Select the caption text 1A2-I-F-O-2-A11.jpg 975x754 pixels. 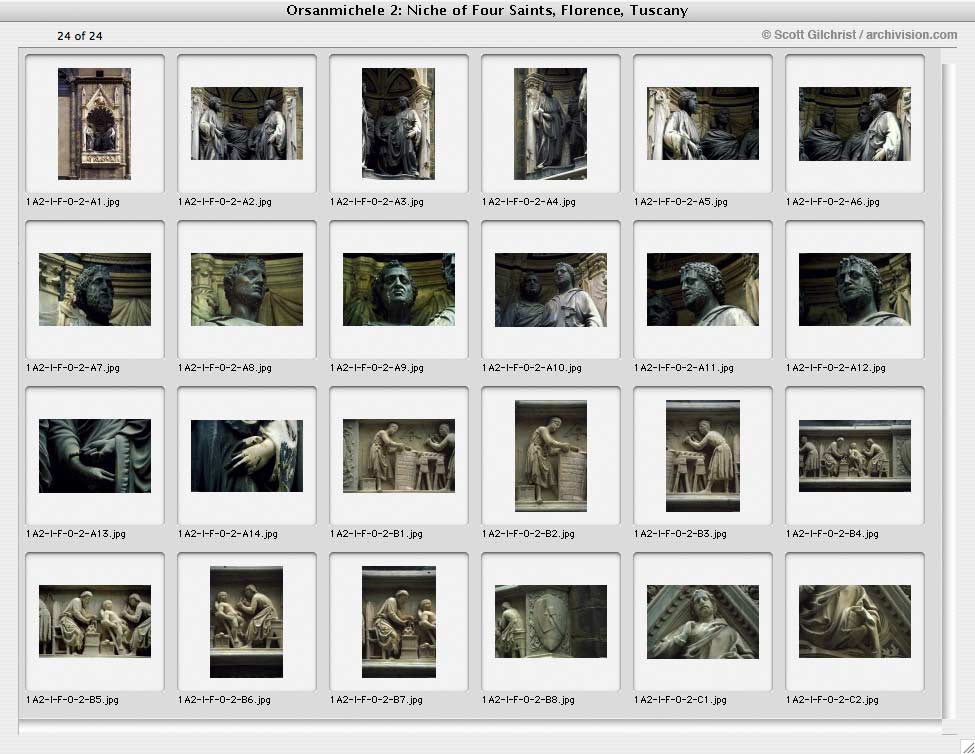click(x=683, y=367)
